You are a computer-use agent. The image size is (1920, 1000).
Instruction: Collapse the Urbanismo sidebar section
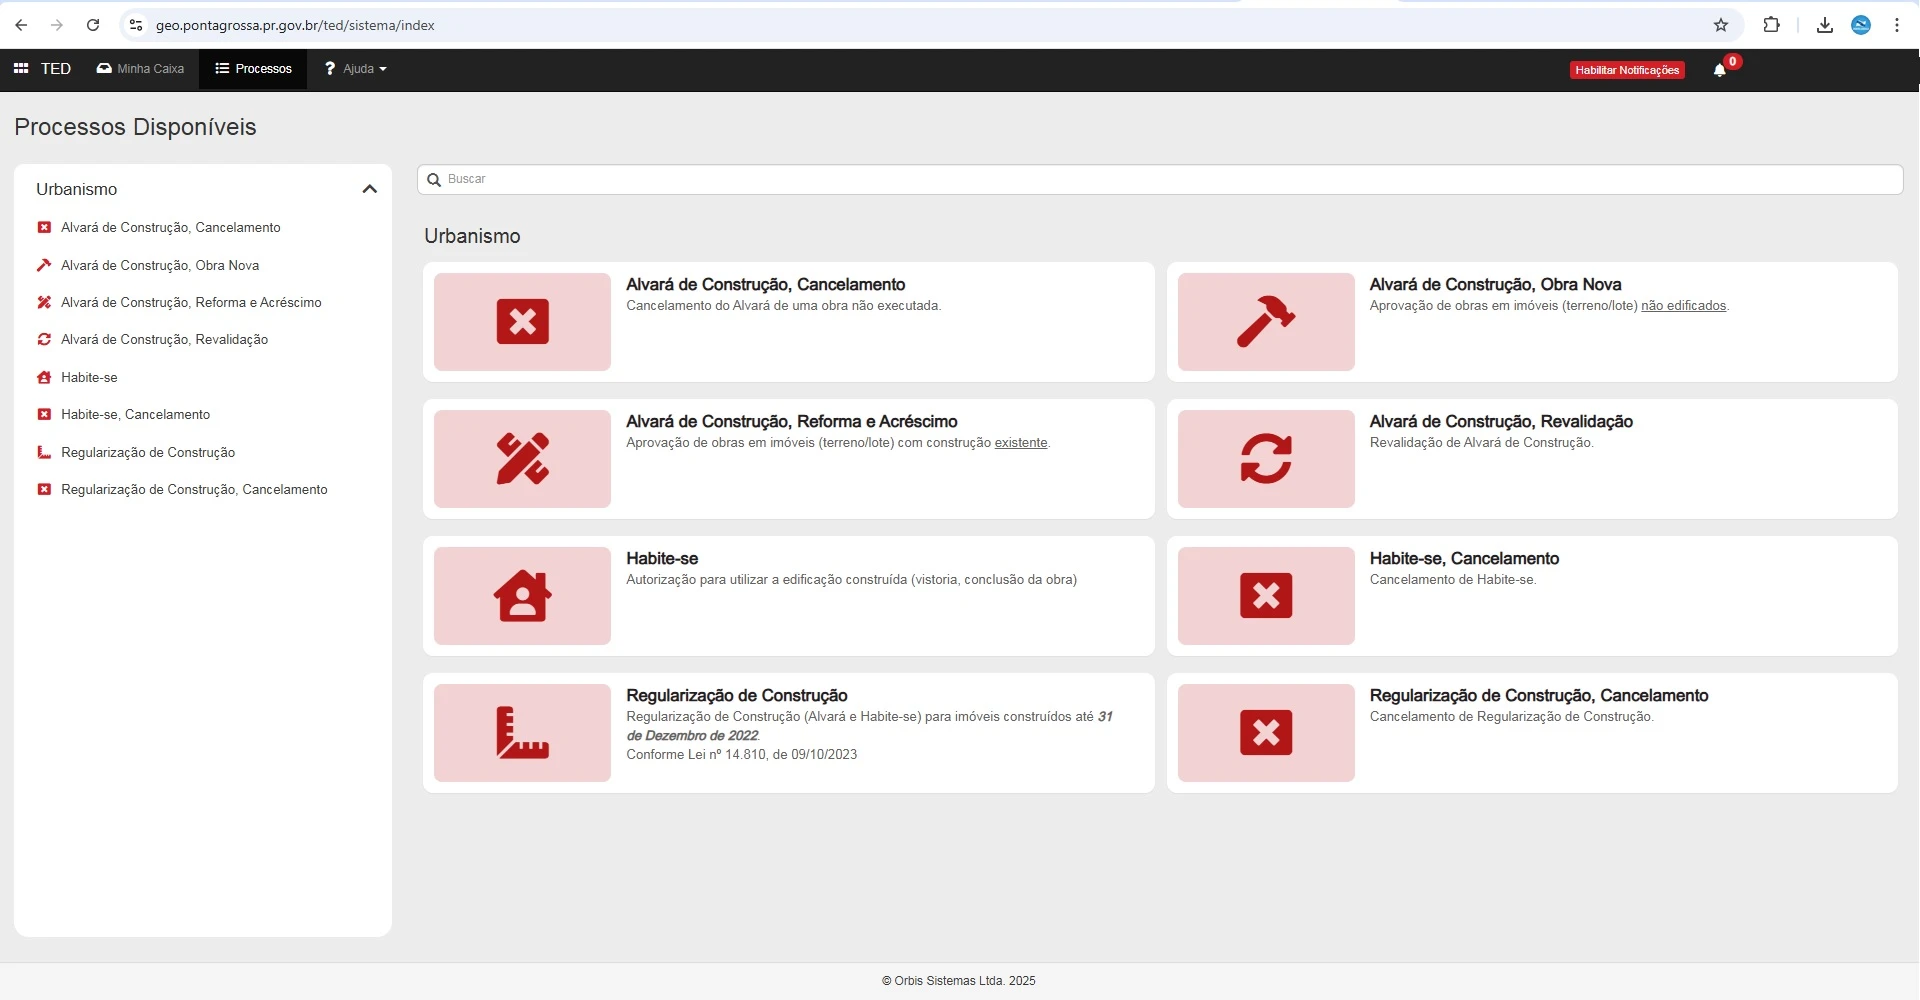(x=369, y=189)
